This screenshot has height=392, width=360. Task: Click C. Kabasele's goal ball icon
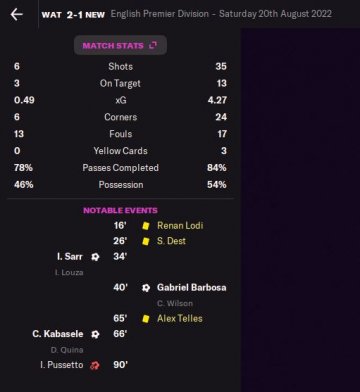pyautogui.click(x=95, y=334)
